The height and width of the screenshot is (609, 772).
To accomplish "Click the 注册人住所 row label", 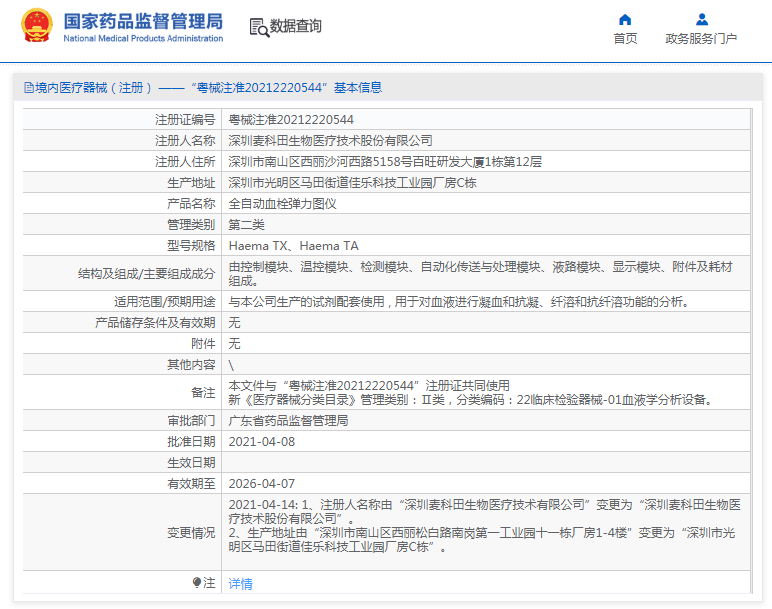I will point(185,162).
